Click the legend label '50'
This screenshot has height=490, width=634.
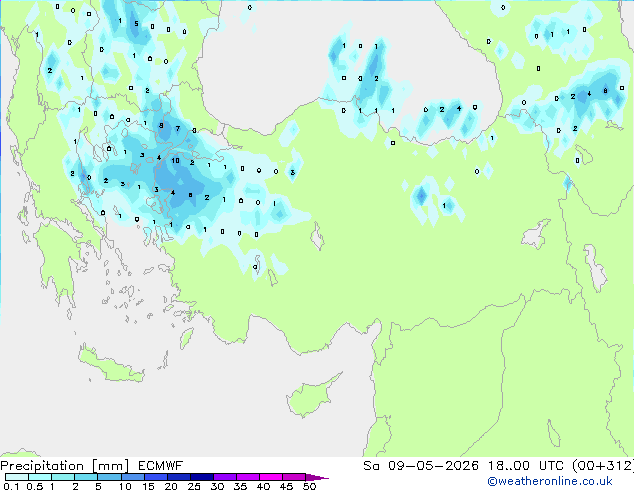(310, 486)
